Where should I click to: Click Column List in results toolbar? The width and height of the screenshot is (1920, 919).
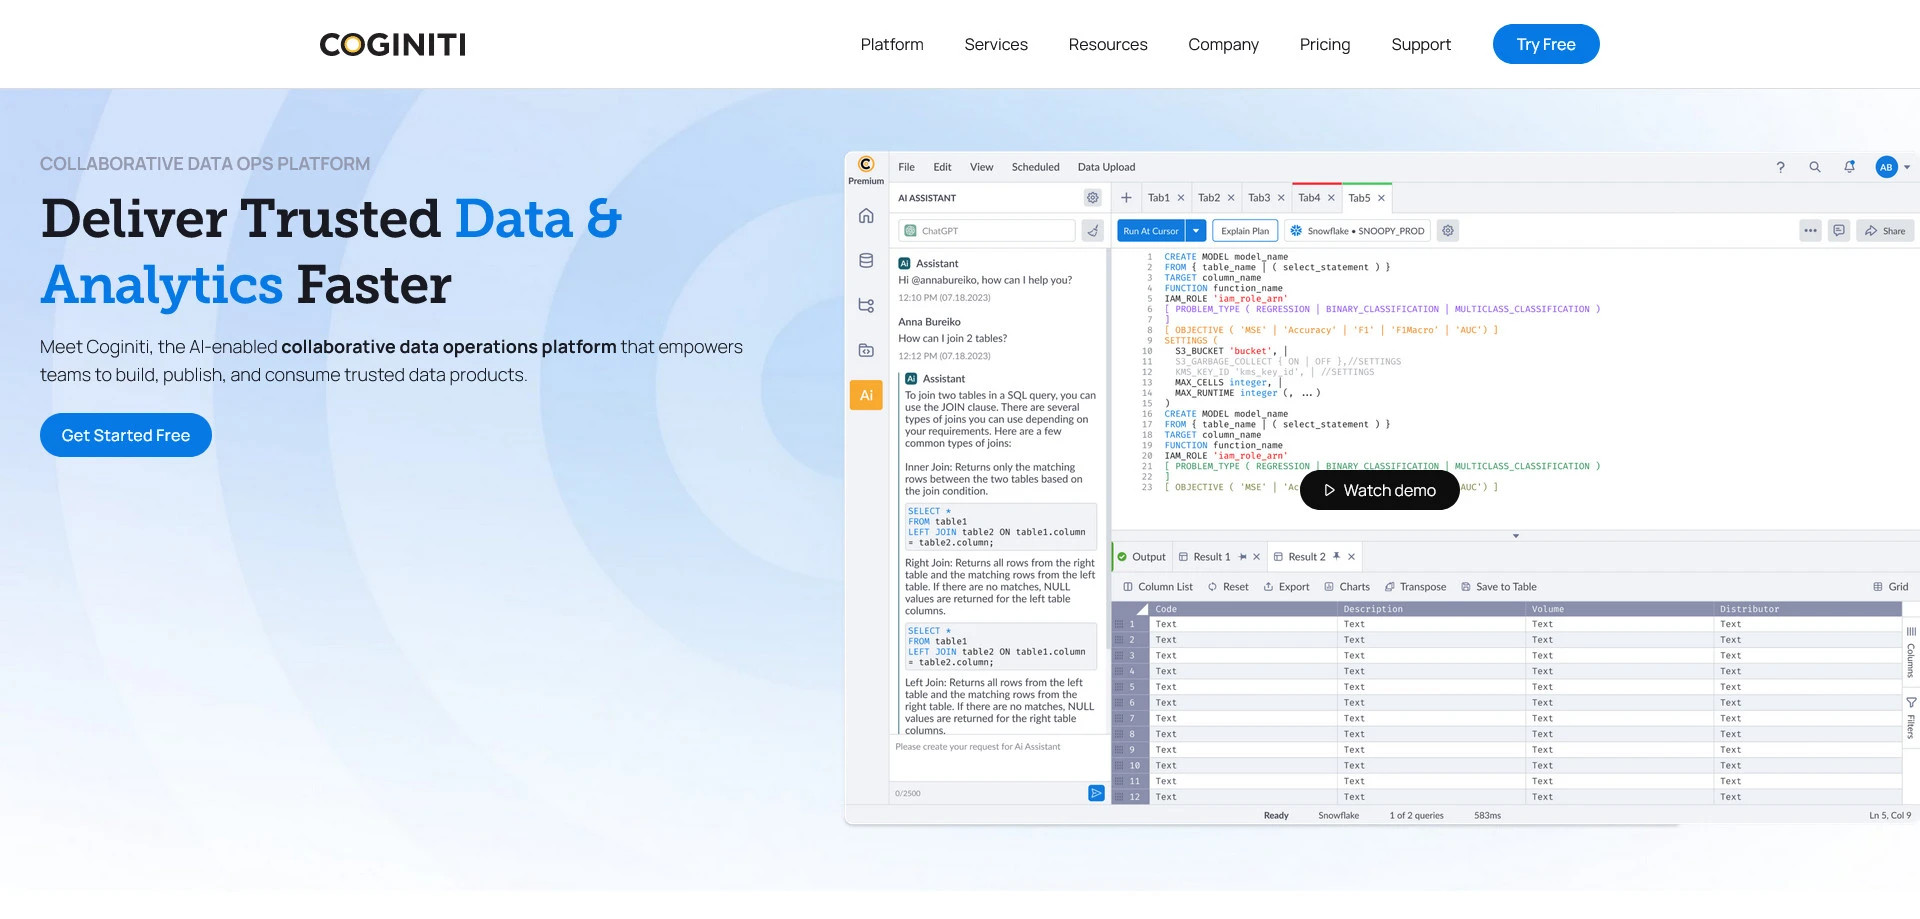pos(1158,587)
